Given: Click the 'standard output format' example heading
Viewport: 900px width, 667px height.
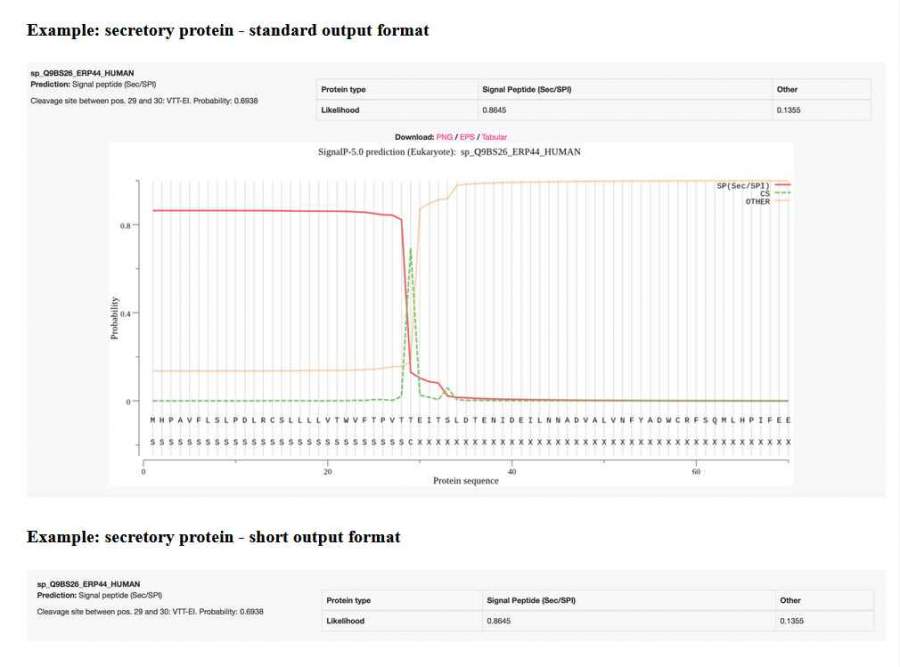Looking at the screenshot, I should tap(228, 30).
